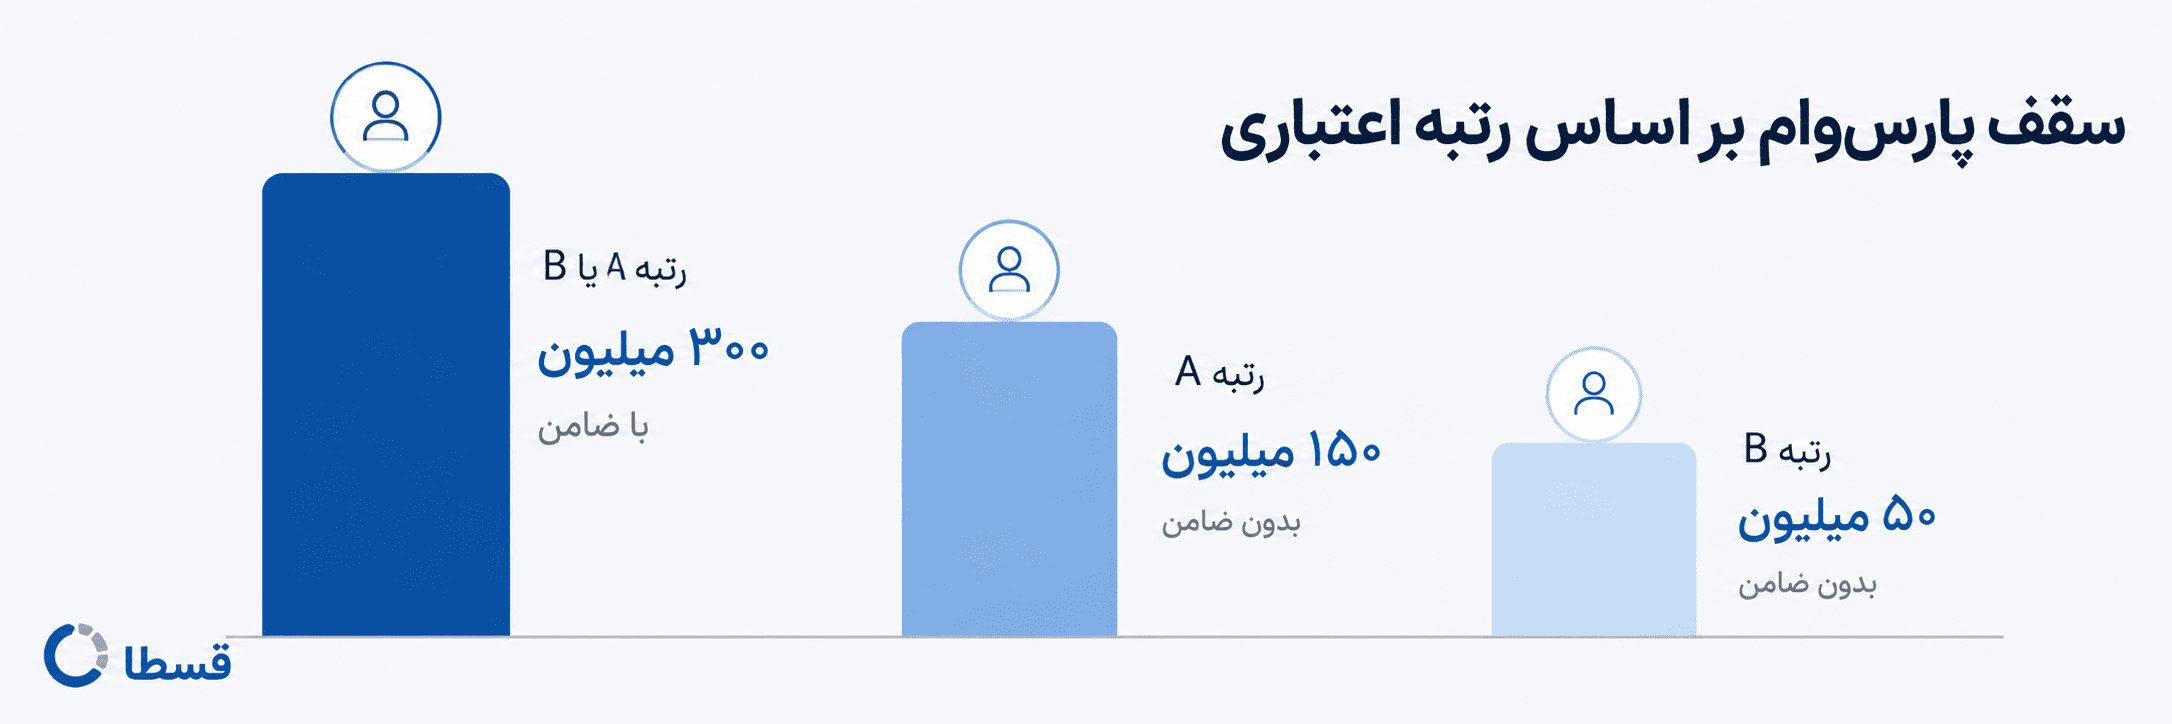Click the Ghesta circular logo icon
The image size is (2172, 724).
[76, 655]
